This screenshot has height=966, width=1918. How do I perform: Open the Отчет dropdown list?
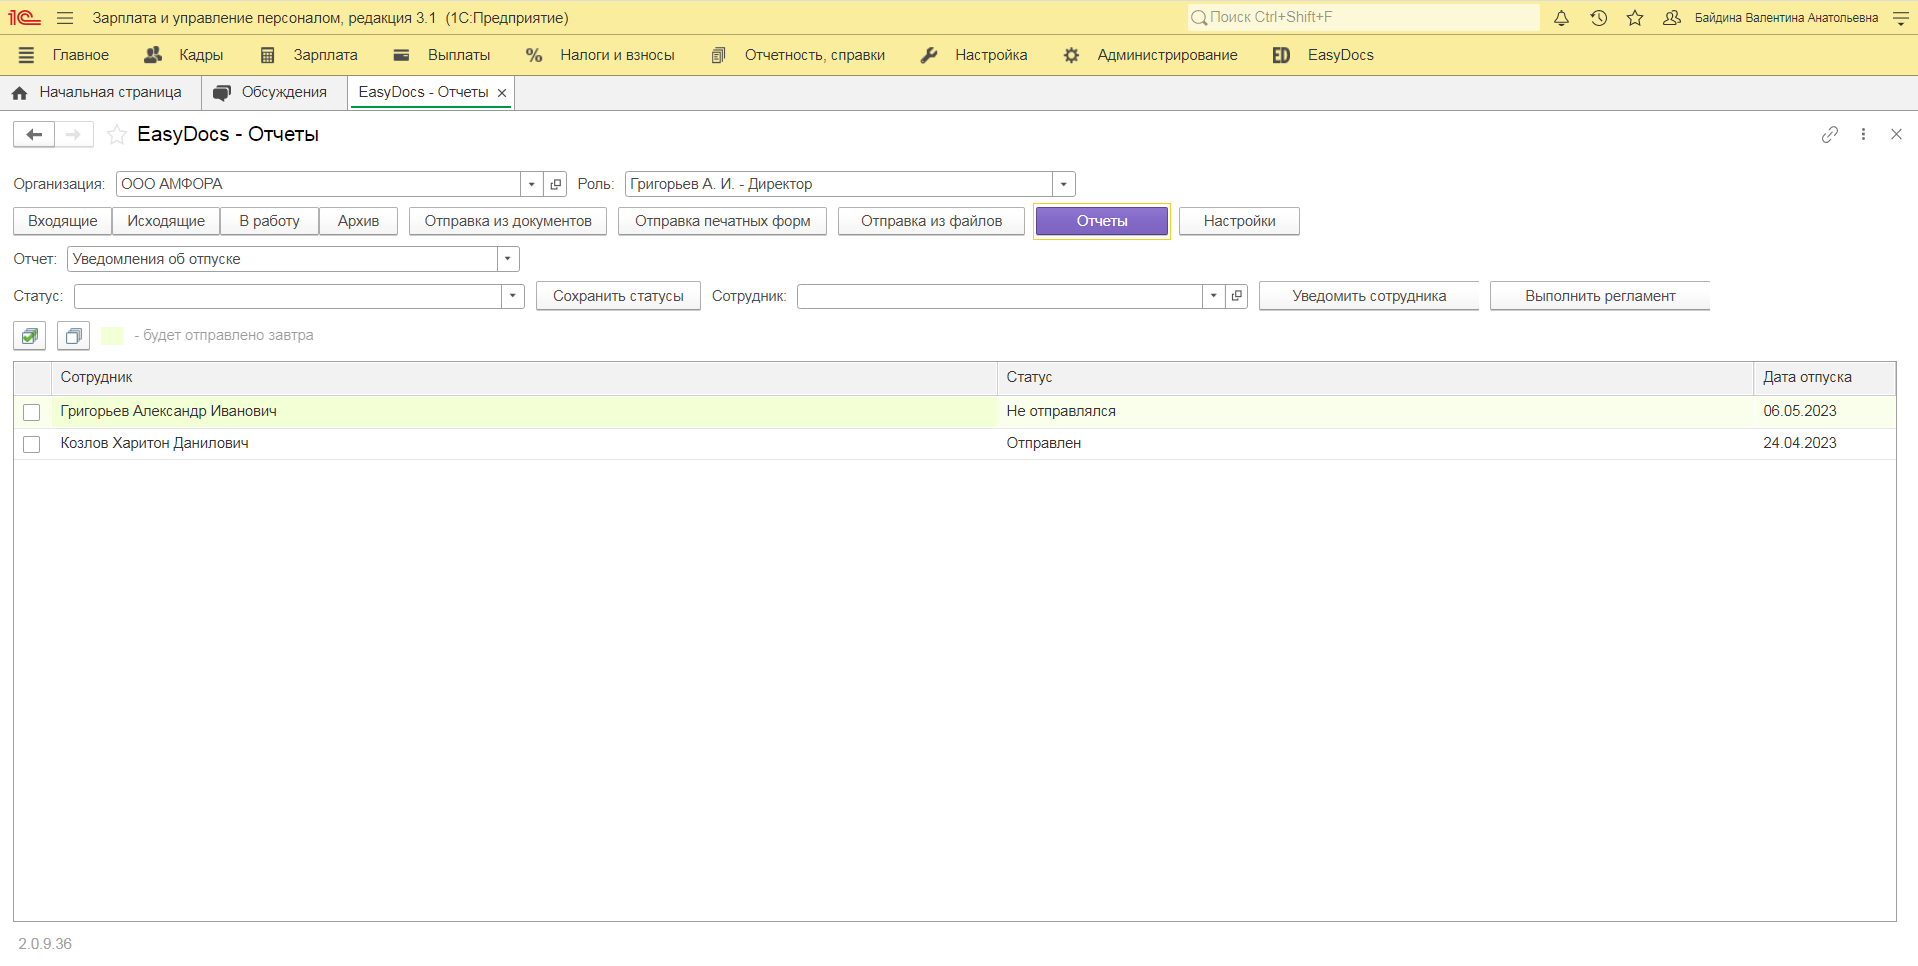pos(507,258)
